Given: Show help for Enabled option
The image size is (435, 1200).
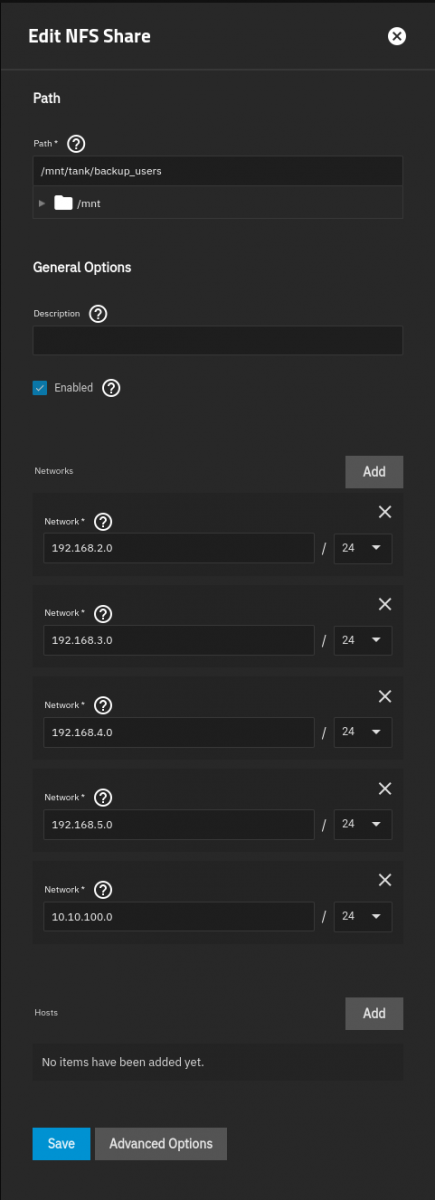Looking at the screenshot, I should point(111,388).
